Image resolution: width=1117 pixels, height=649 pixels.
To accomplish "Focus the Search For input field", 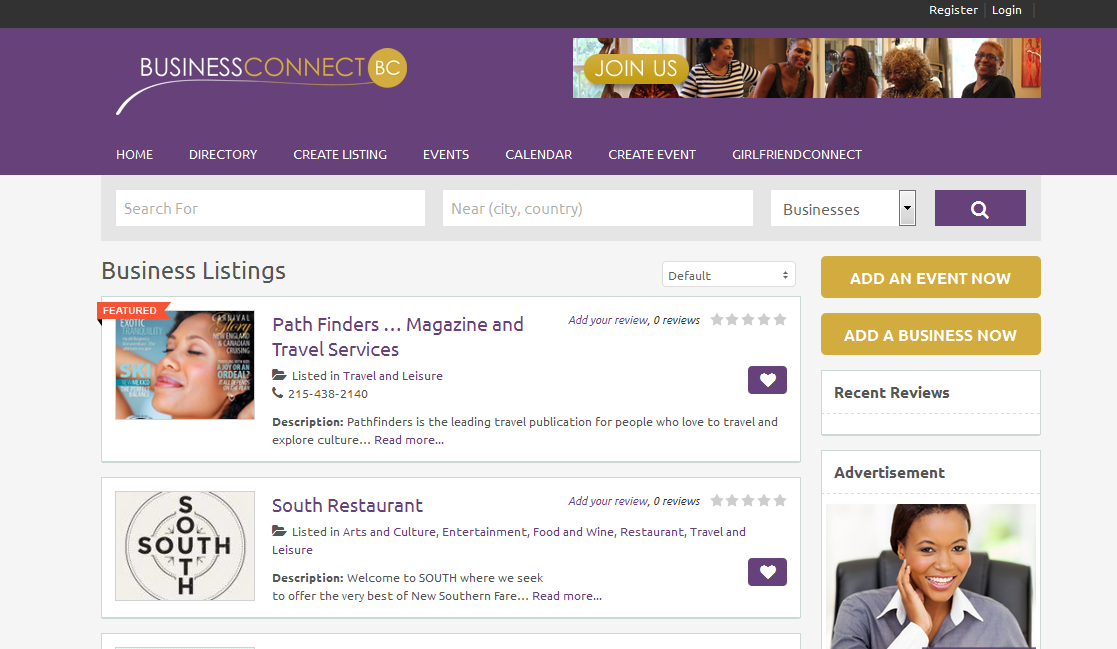I will coord(270,208).
